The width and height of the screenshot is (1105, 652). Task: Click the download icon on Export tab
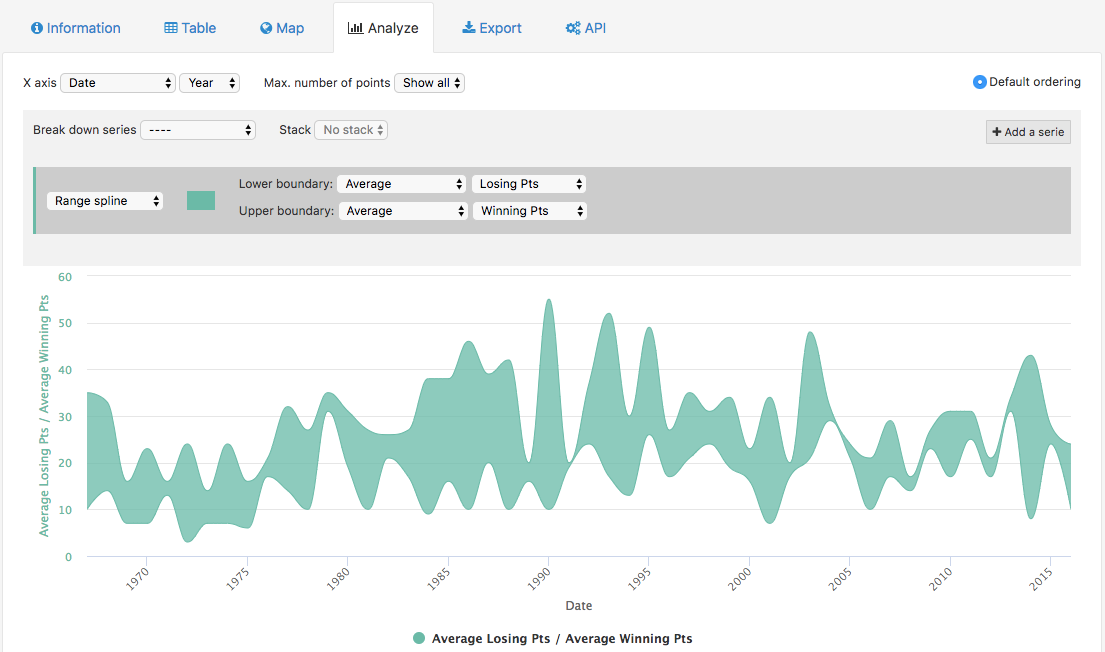click(x=468, y=28)
